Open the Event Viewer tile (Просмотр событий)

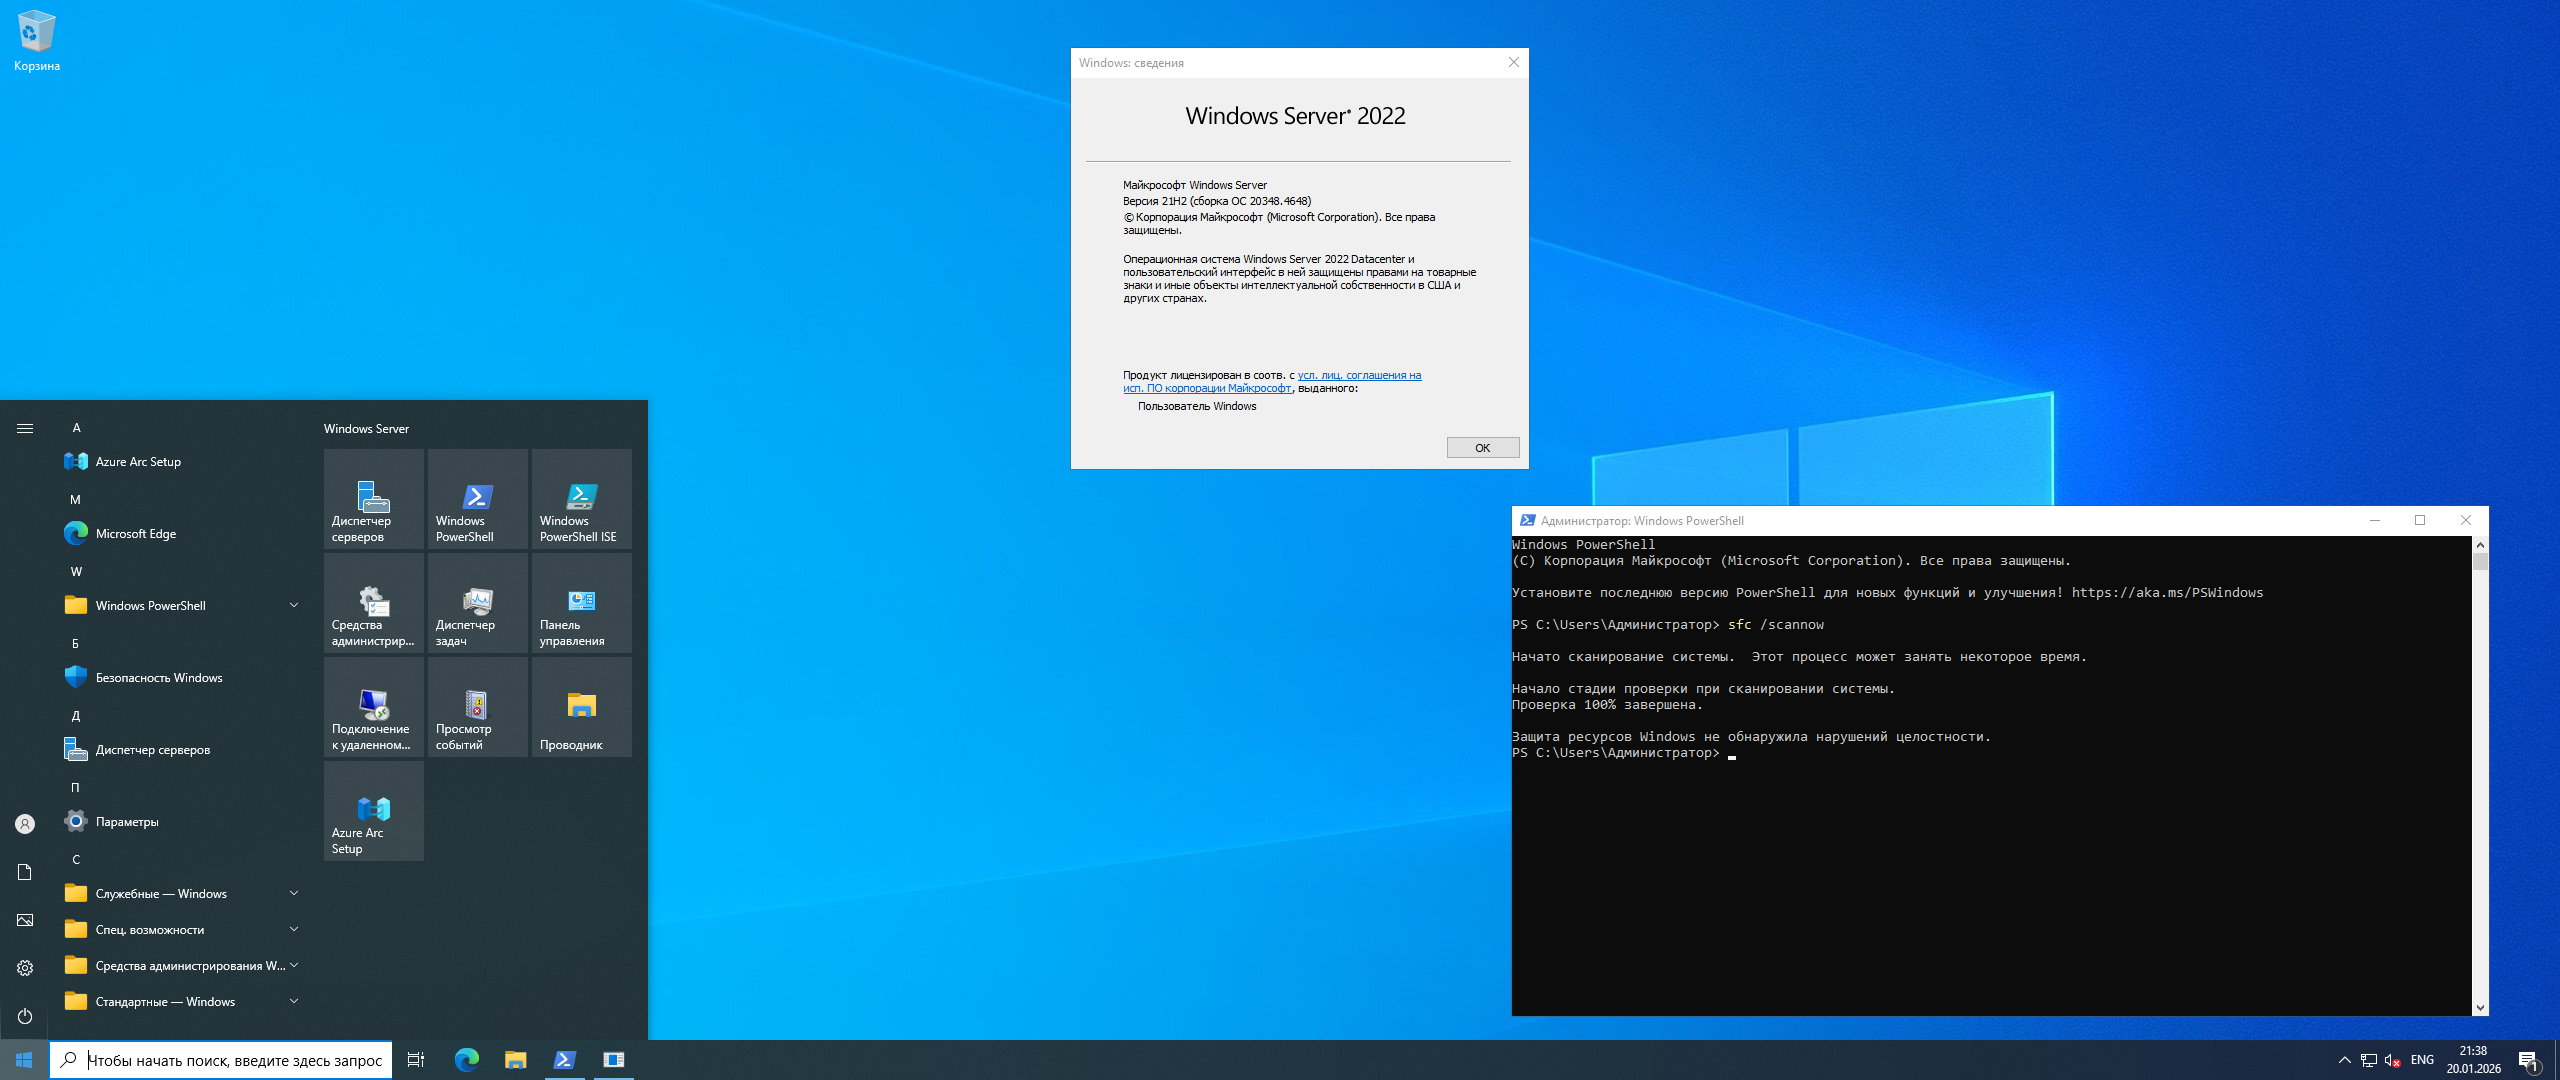pyautogui.click(x=477, y=707)
